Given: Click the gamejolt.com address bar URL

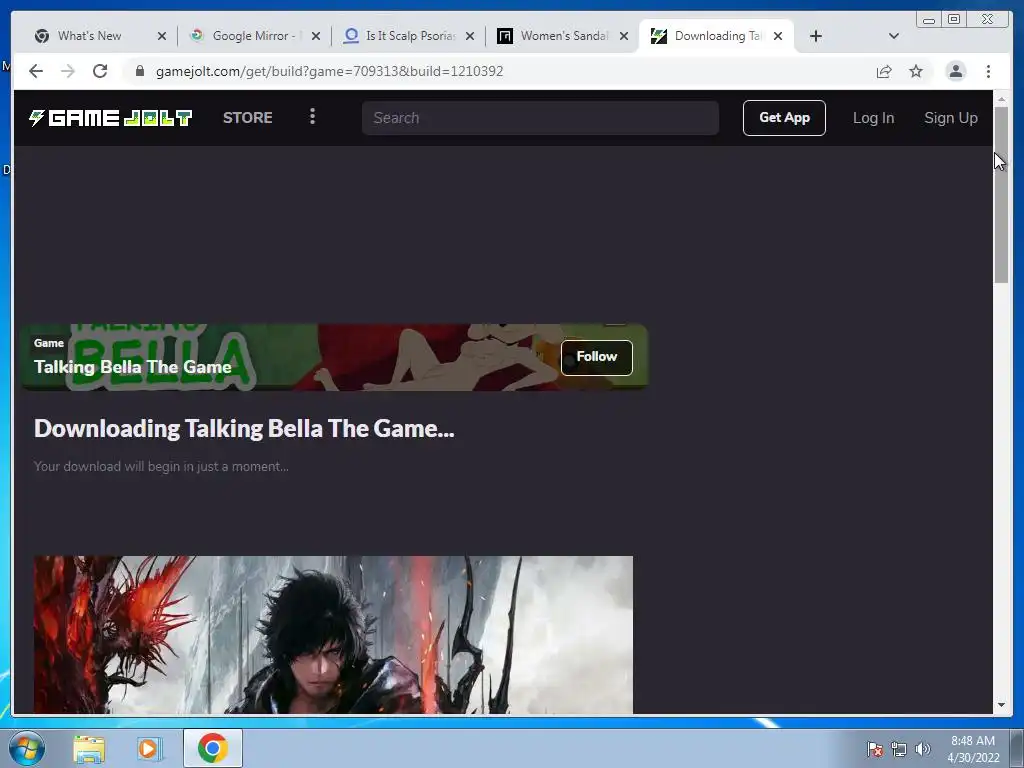Looking at the screenshot, I should (329, 71).
